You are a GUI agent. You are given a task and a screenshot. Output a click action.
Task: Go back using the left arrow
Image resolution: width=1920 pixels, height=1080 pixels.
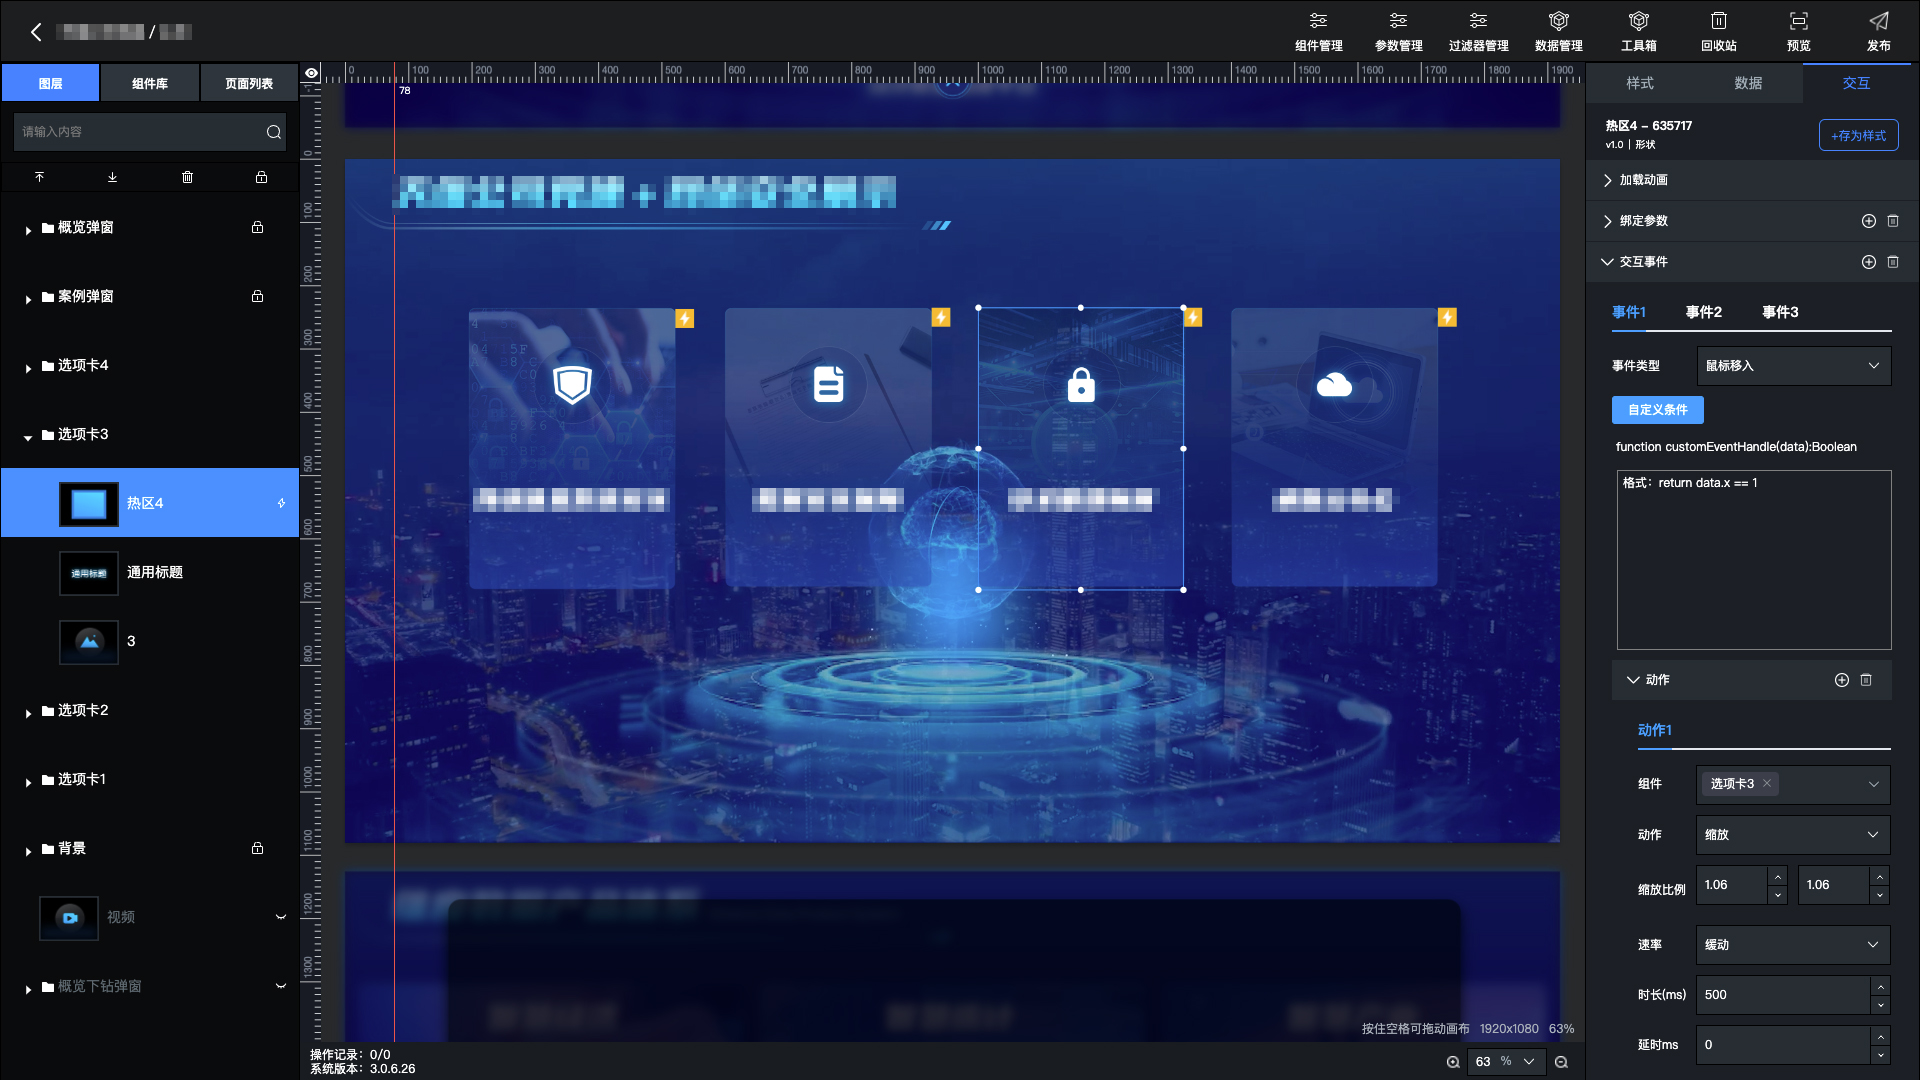click(x=36, y=32)
